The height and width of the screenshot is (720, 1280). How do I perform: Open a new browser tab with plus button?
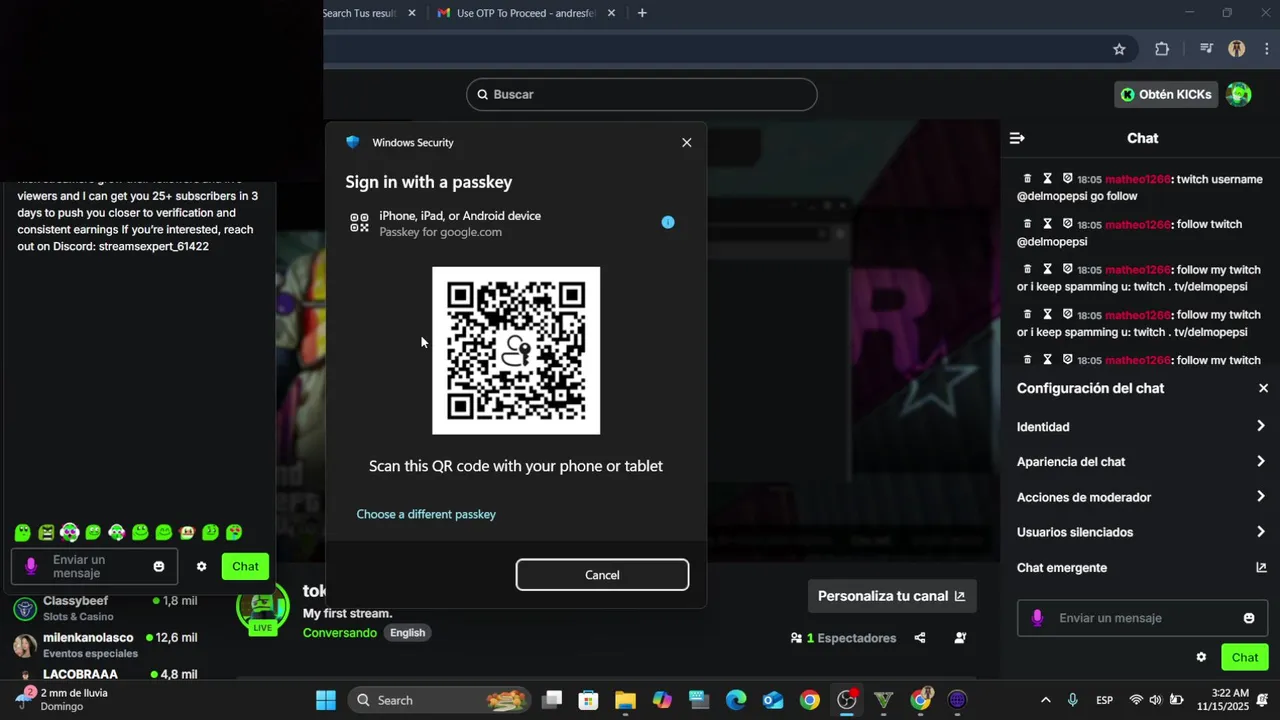[x=642, y=13]
